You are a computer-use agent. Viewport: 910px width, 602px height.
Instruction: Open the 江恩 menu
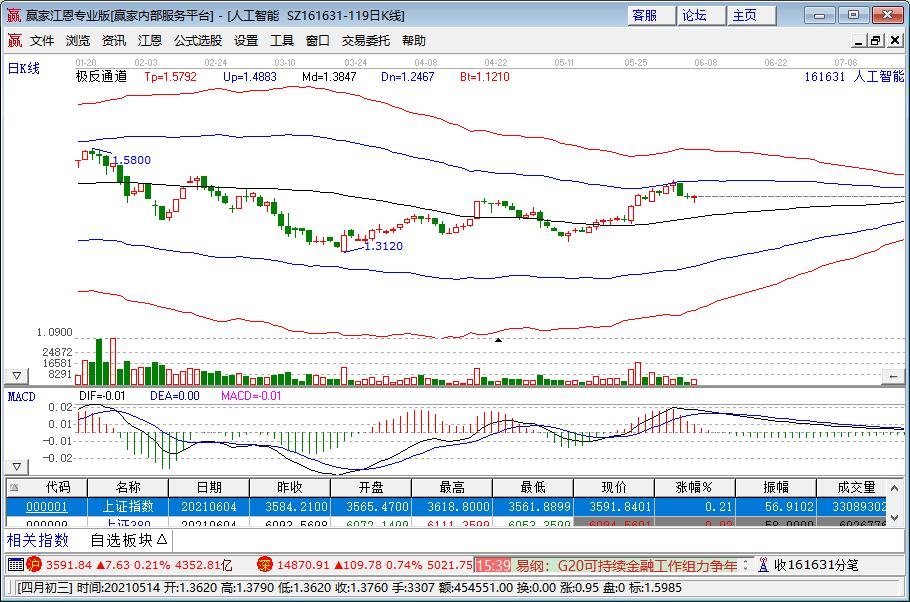point(150,41)
